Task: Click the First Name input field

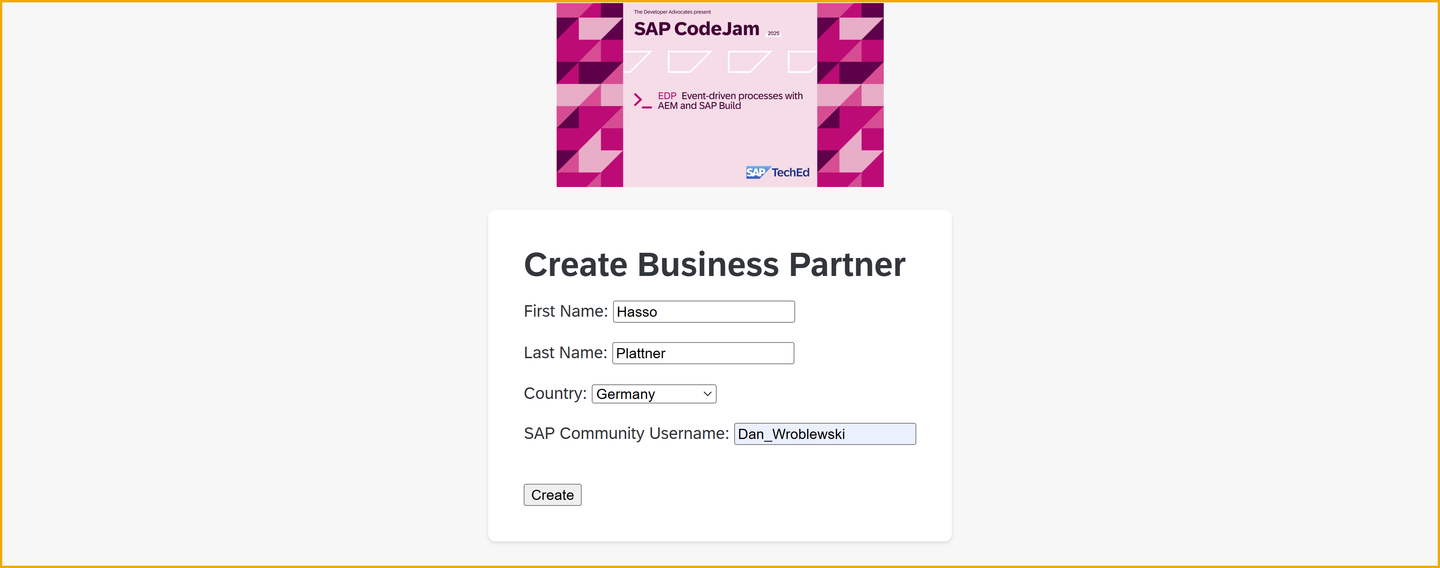Action: coord(704,312)
